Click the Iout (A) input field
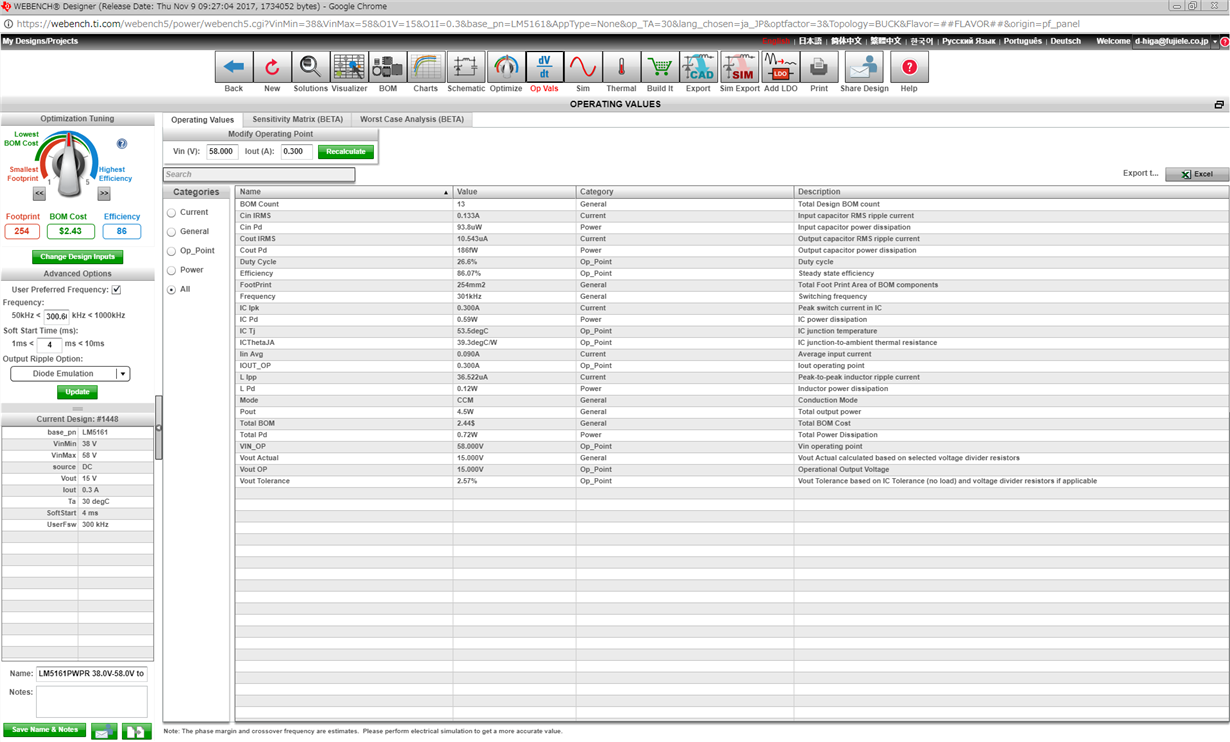 click(x=297, y=152)
